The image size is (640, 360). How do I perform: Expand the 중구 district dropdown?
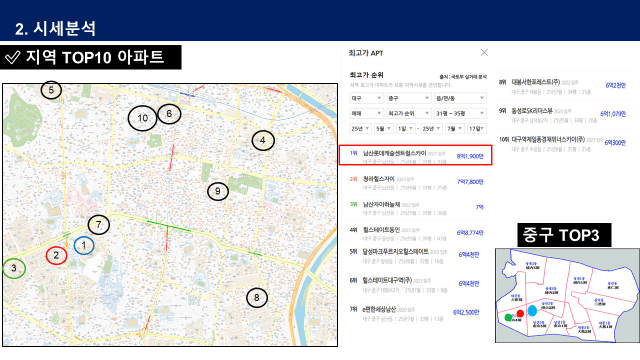point(409,98)
